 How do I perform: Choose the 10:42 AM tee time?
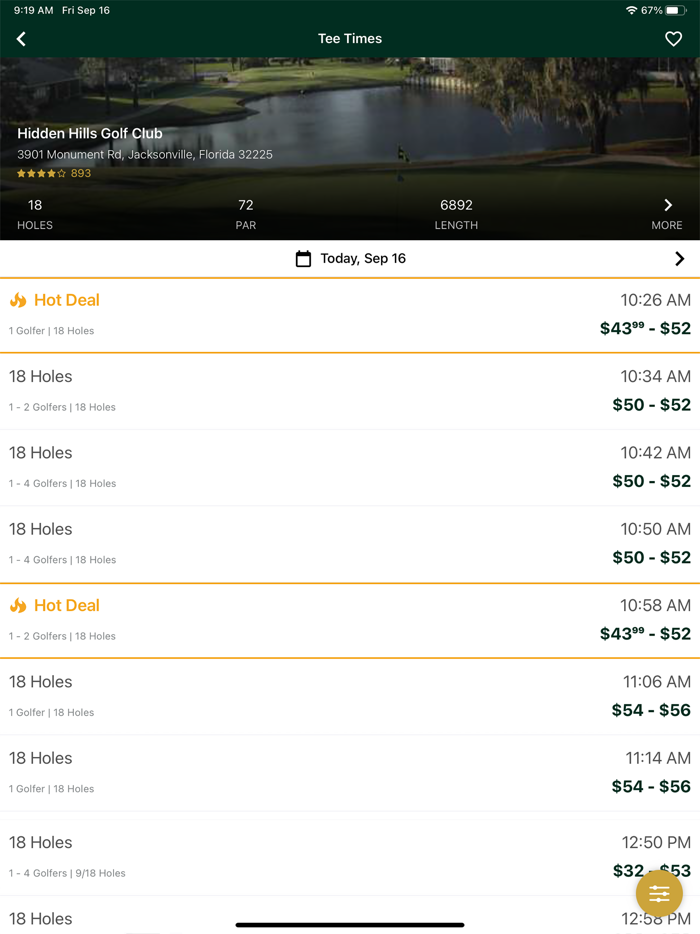coord(350,467)
